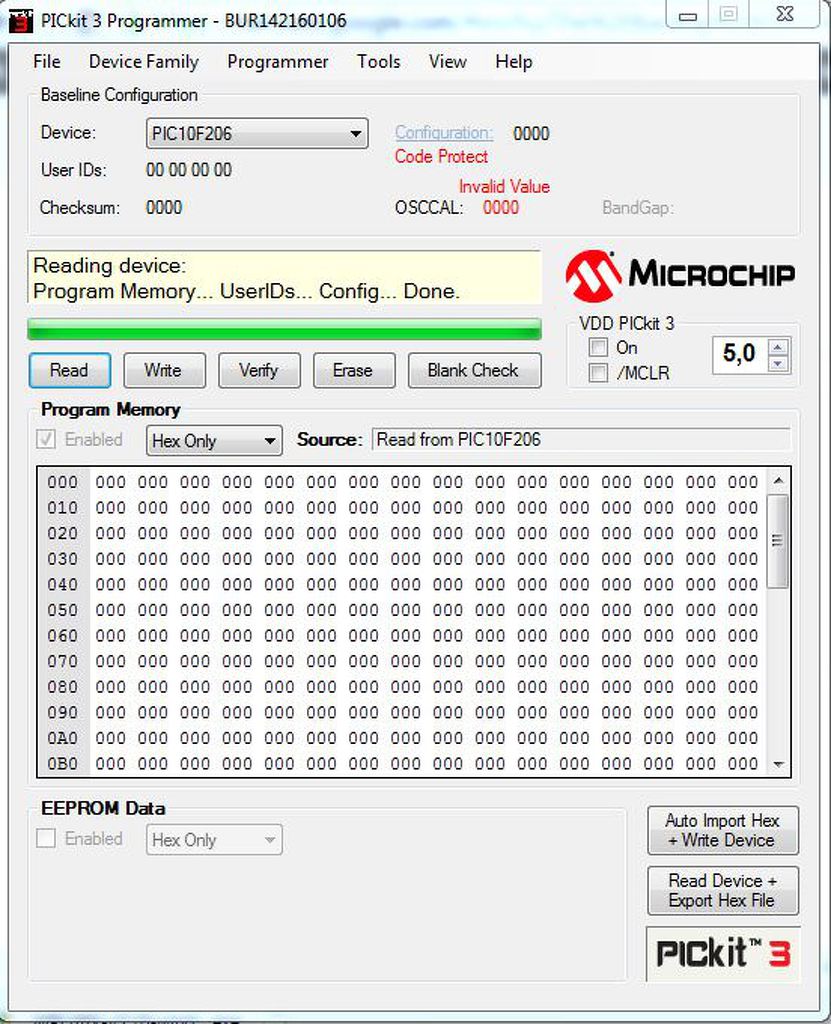Click the 'Invalid Value' warning text
831x1024 pixels.
pyautogui.click(x=504, y=187)
